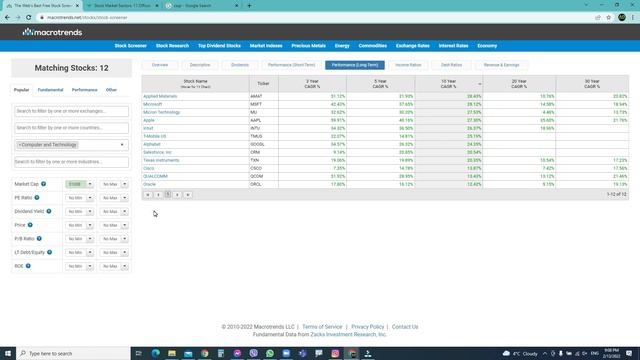Open the Debt Ratios tab
This screenshot has width=640, height=360.
[451, 65]
